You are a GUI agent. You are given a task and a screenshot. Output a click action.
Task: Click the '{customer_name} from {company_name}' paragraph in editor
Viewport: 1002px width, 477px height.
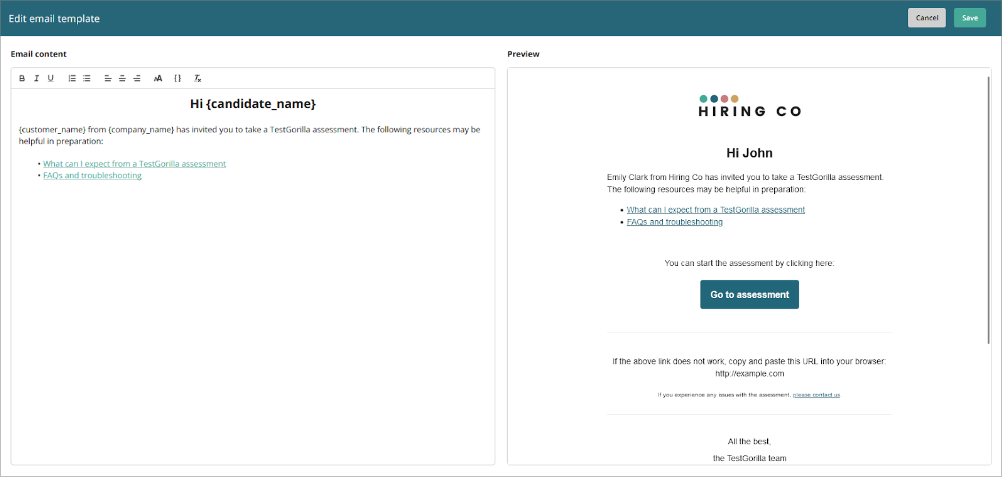click(250, 136)
